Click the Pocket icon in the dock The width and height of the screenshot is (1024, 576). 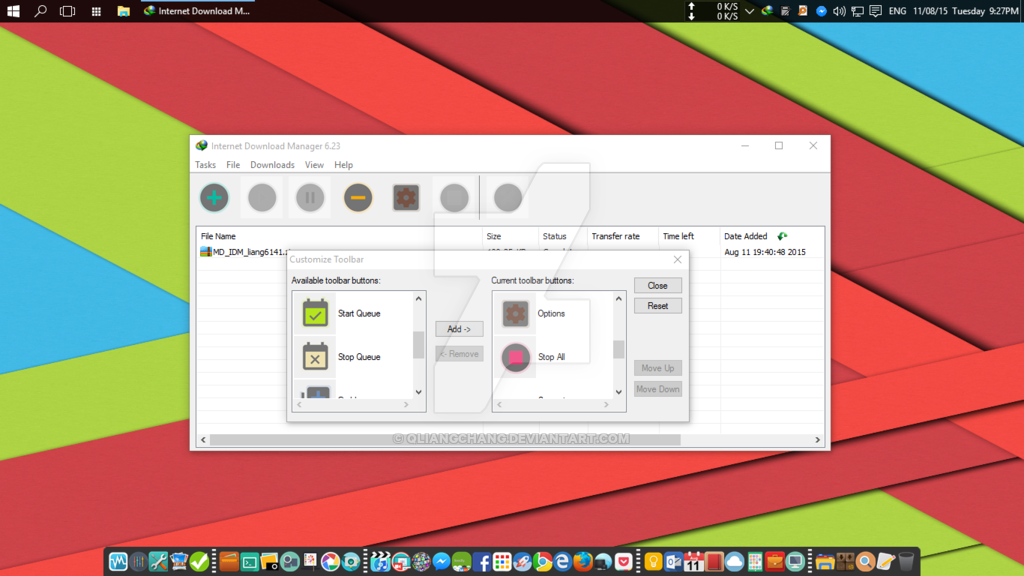624,562
